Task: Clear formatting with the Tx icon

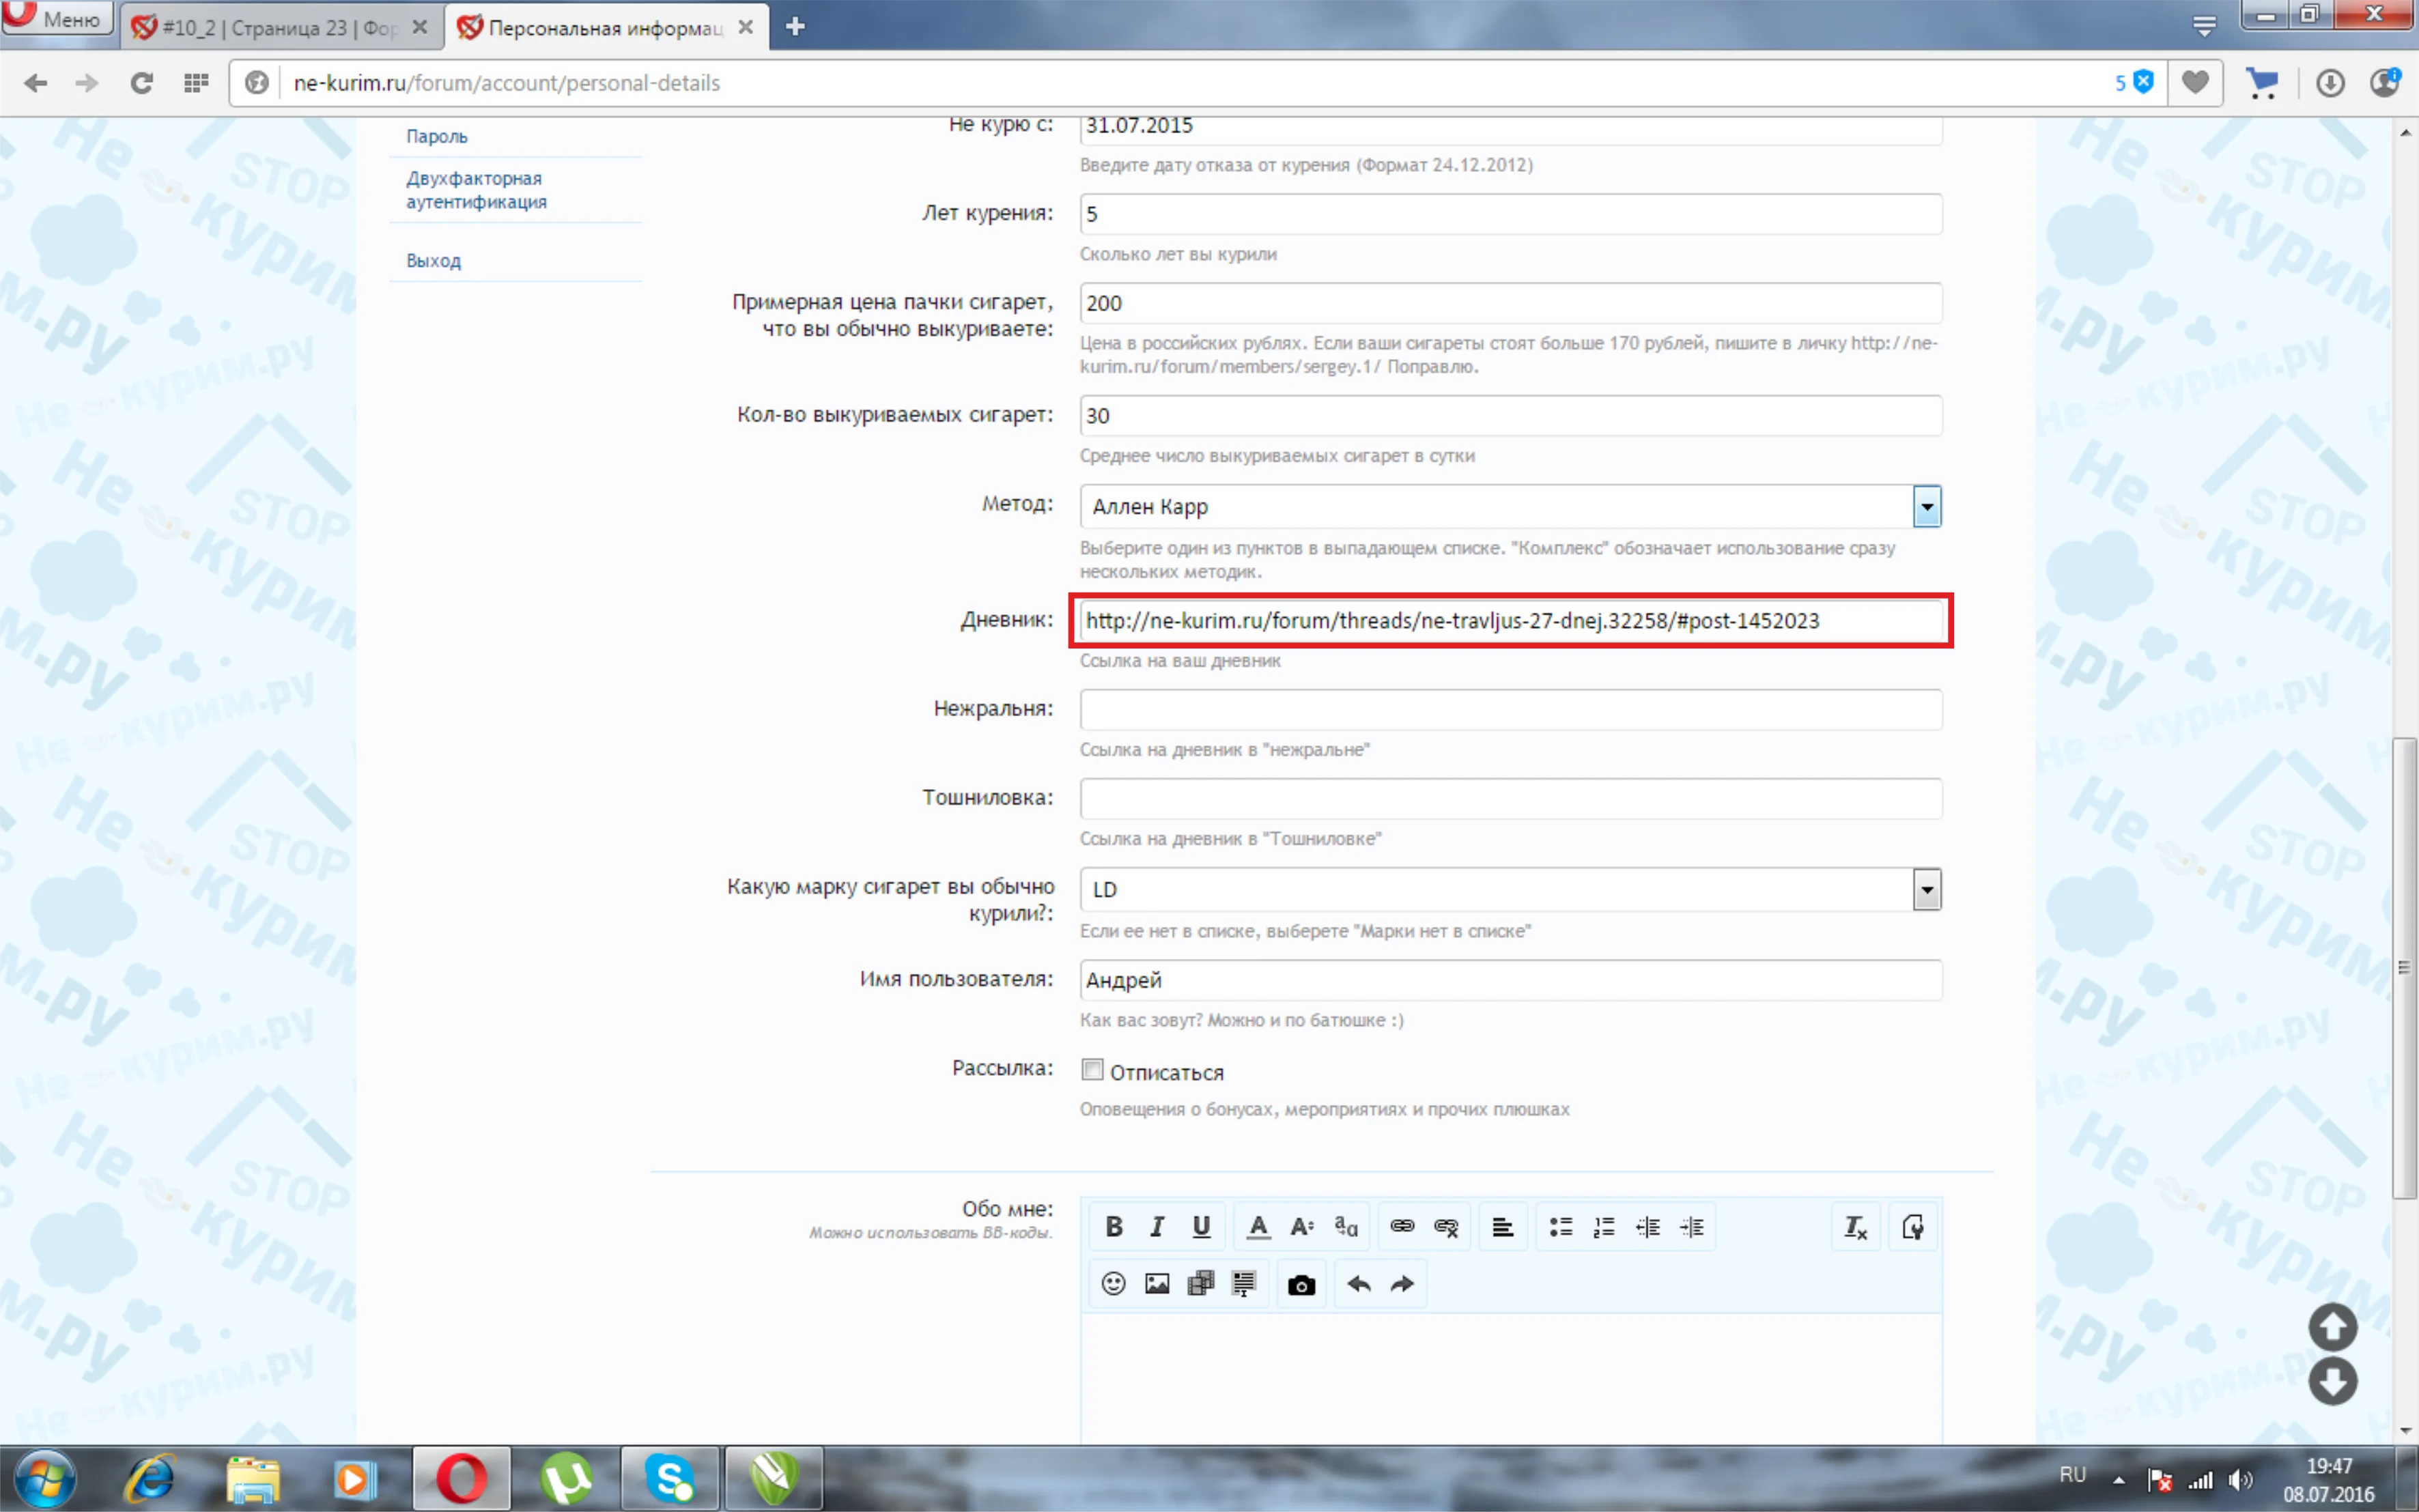Action: [1855, 1226]
